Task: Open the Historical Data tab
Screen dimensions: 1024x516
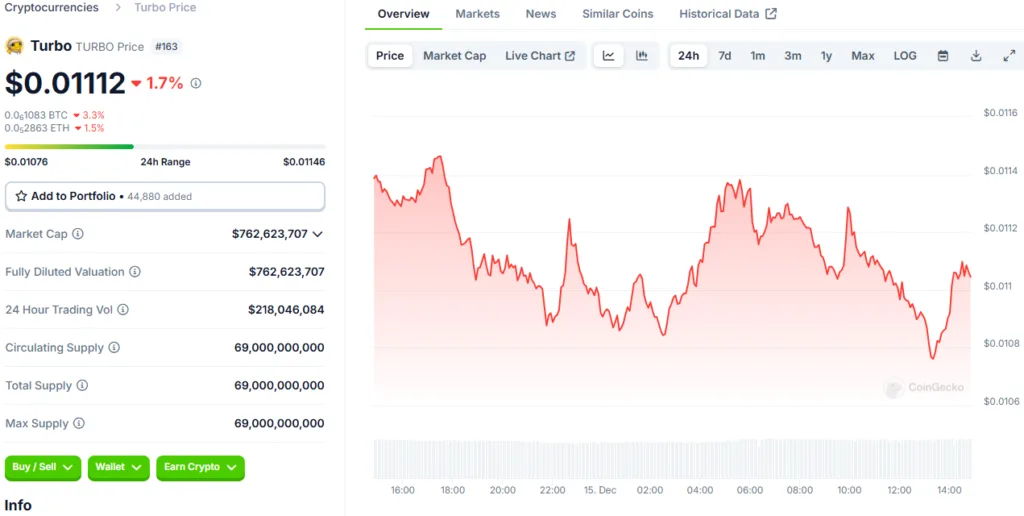Action: click(728, 14)
